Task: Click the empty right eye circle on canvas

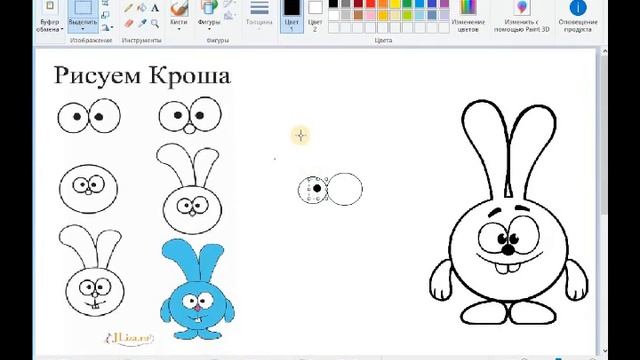Action: 345,189
